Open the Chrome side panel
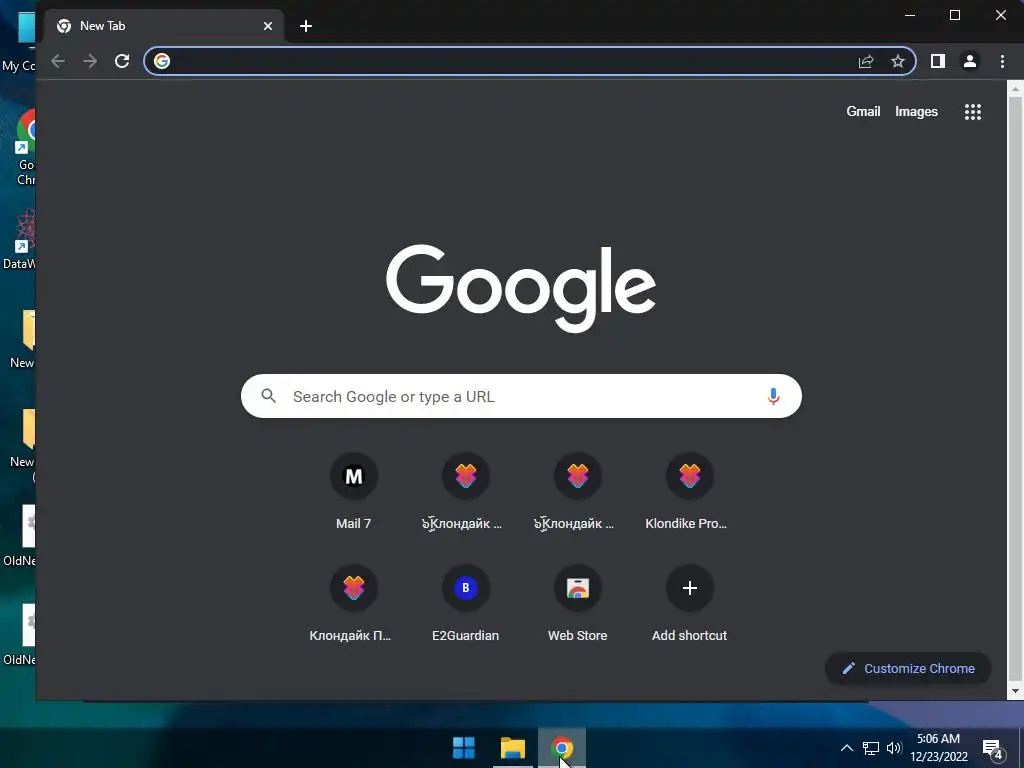 938,61
